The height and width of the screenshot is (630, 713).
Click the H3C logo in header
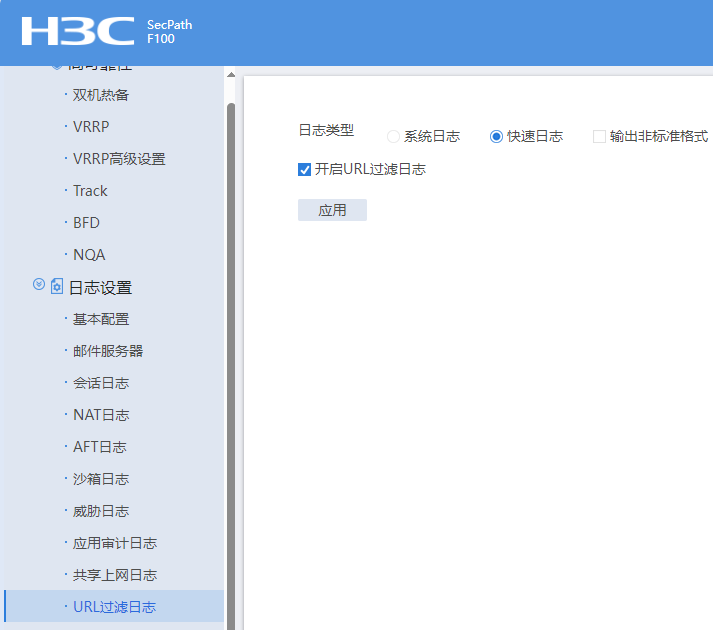point(78,31)
